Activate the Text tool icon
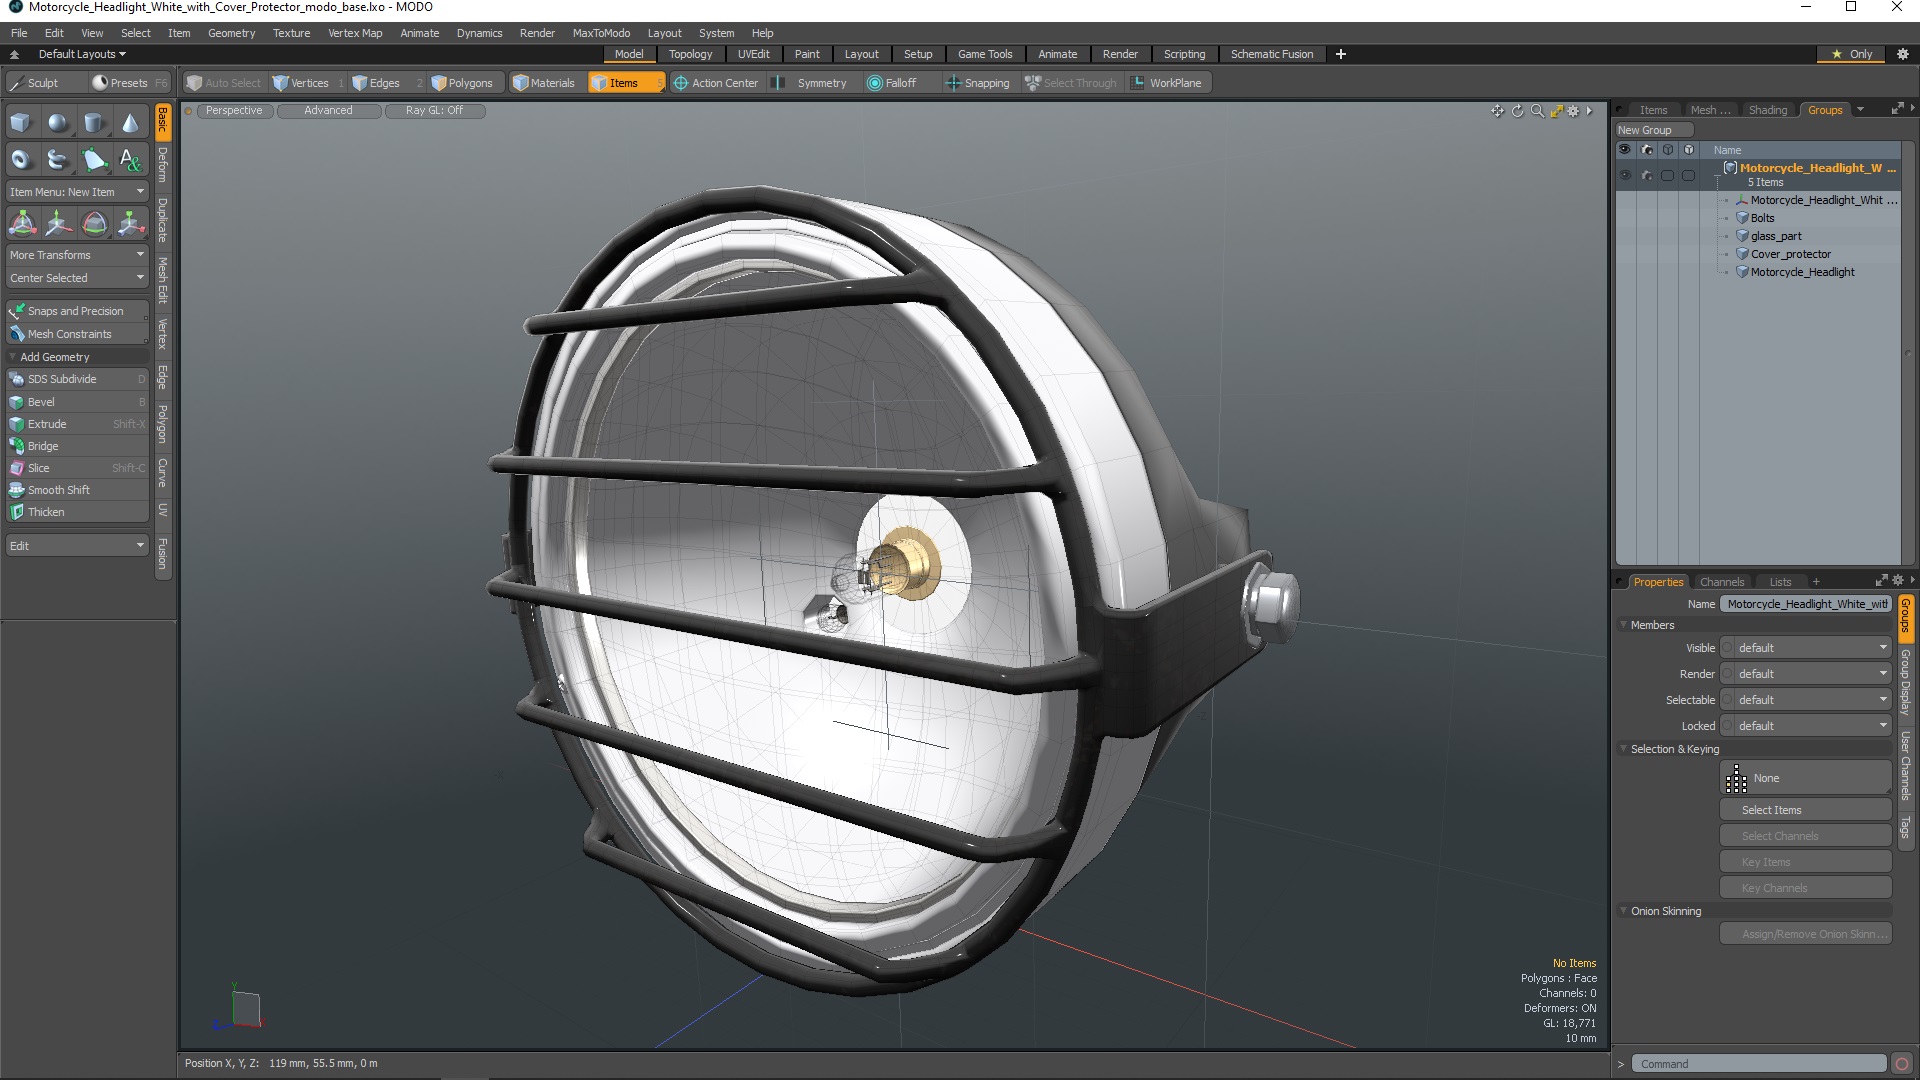The height and width of the screenshot is (1080, 1920). tap(130, 160)
